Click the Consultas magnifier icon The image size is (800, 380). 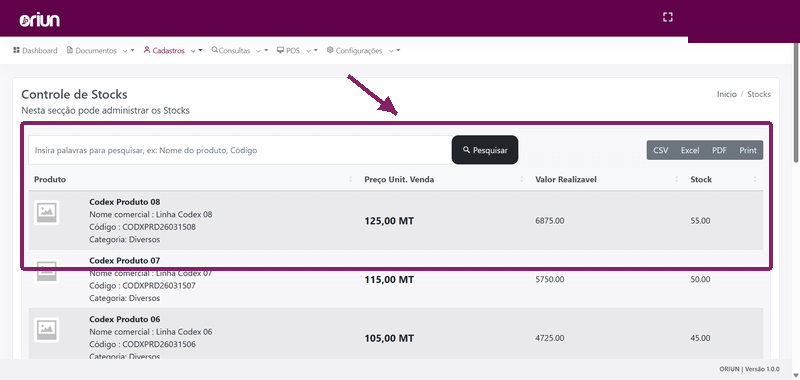[214, 50]
